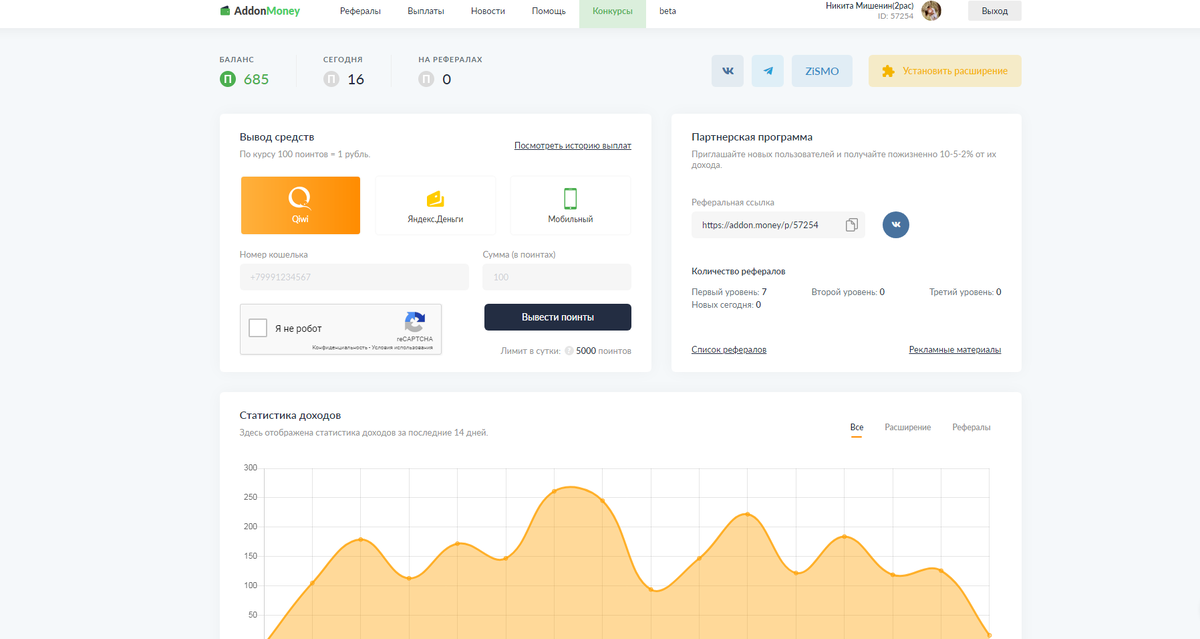Screen dimensions: 1200x639
Task: Click Установить расширение button
Action: tap(945, 71)
